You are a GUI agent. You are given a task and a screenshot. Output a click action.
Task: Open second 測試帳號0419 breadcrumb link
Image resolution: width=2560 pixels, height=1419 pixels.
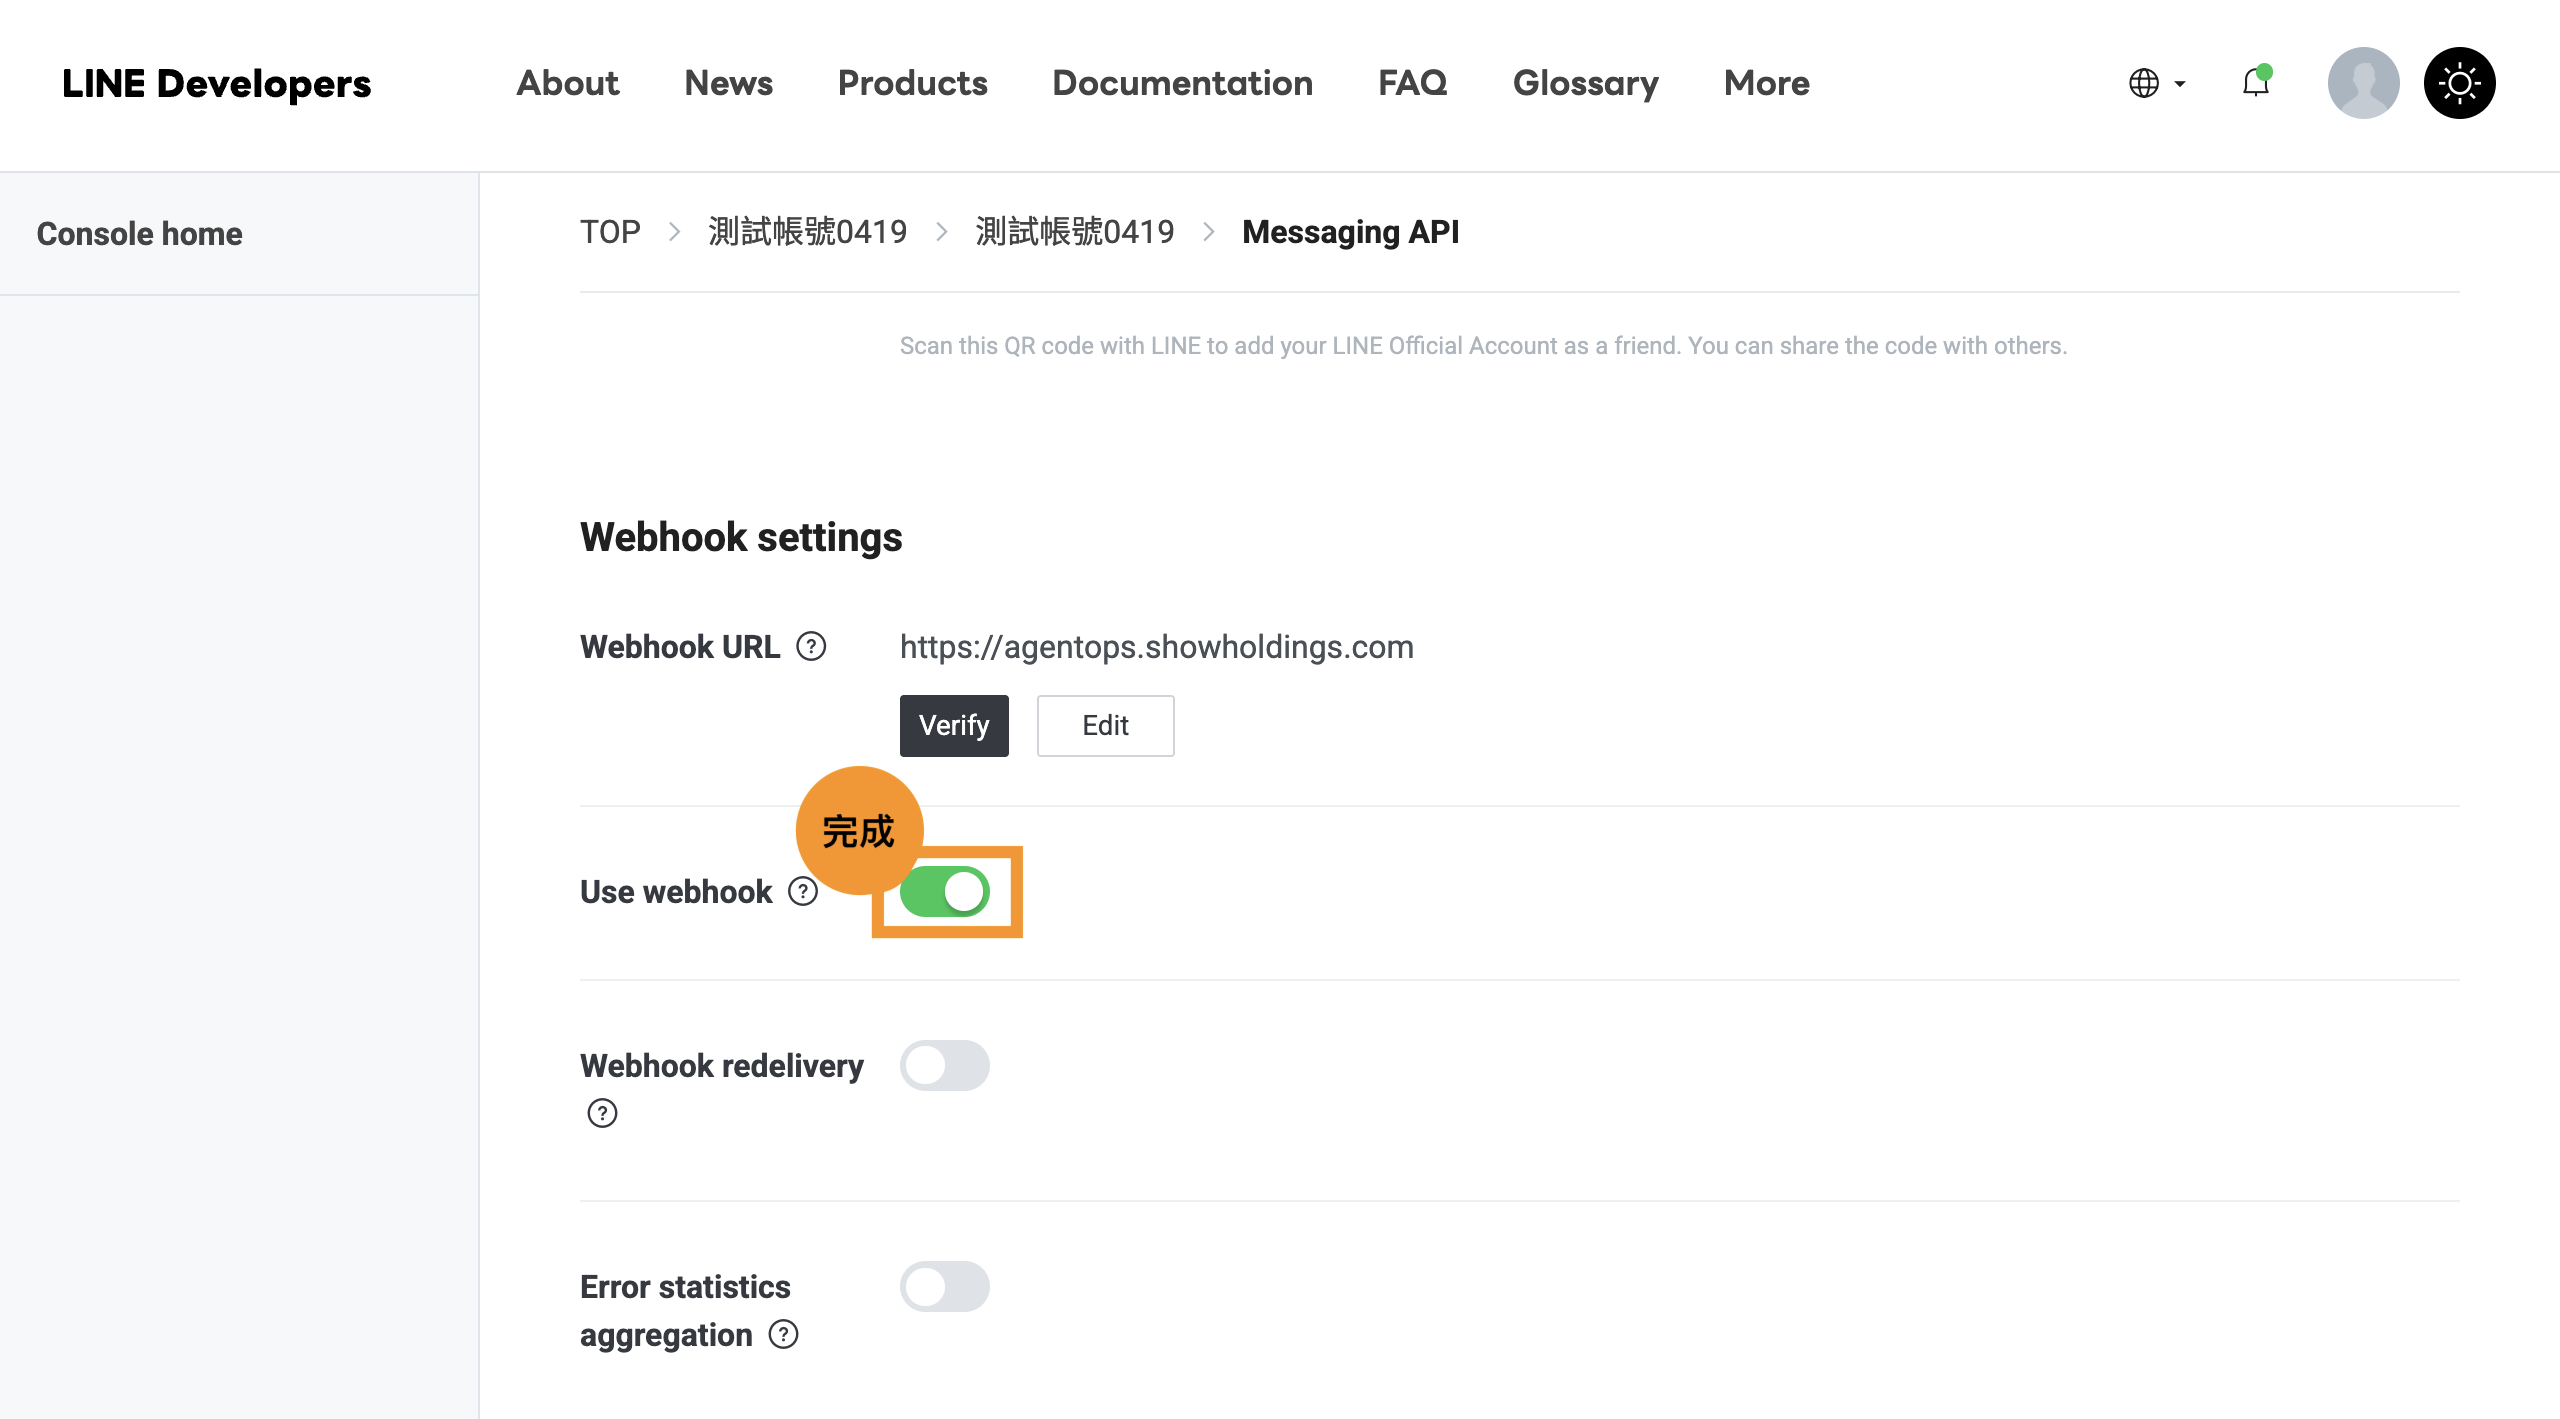1075,232
